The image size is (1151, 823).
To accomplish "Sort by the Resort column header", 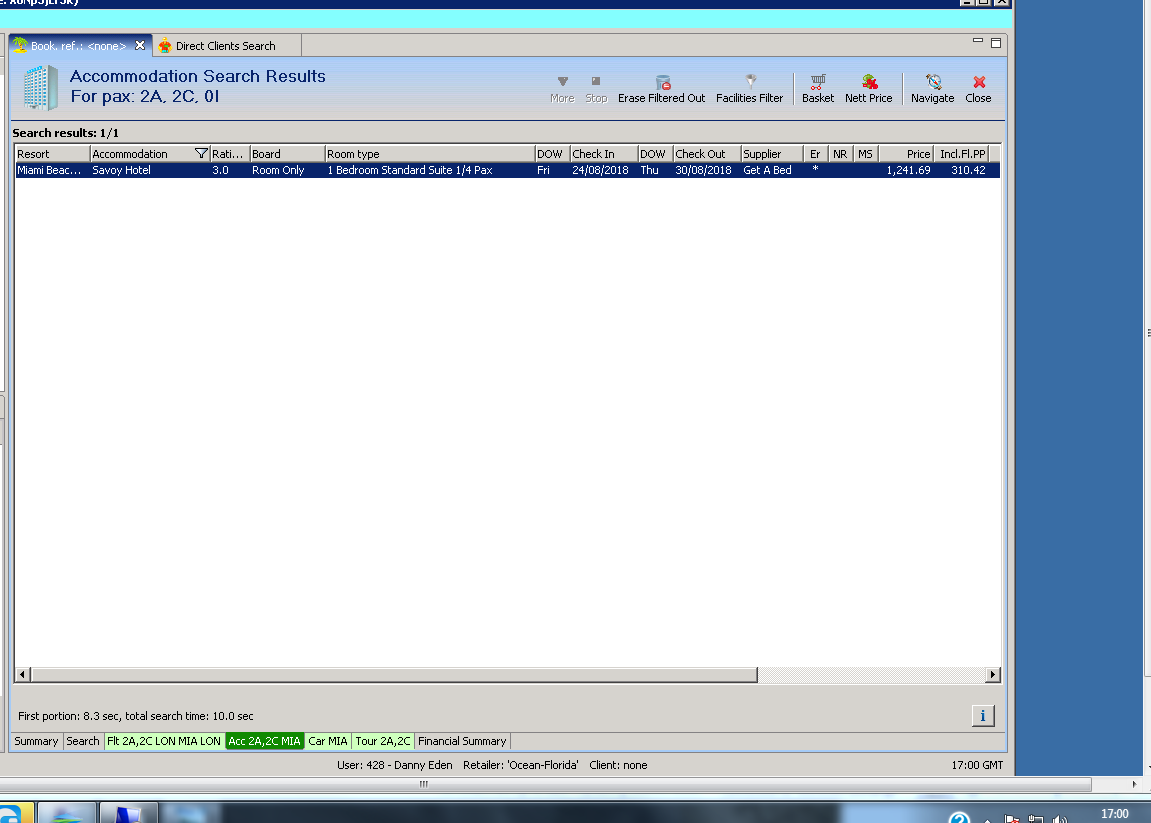I will click(52, 153).
